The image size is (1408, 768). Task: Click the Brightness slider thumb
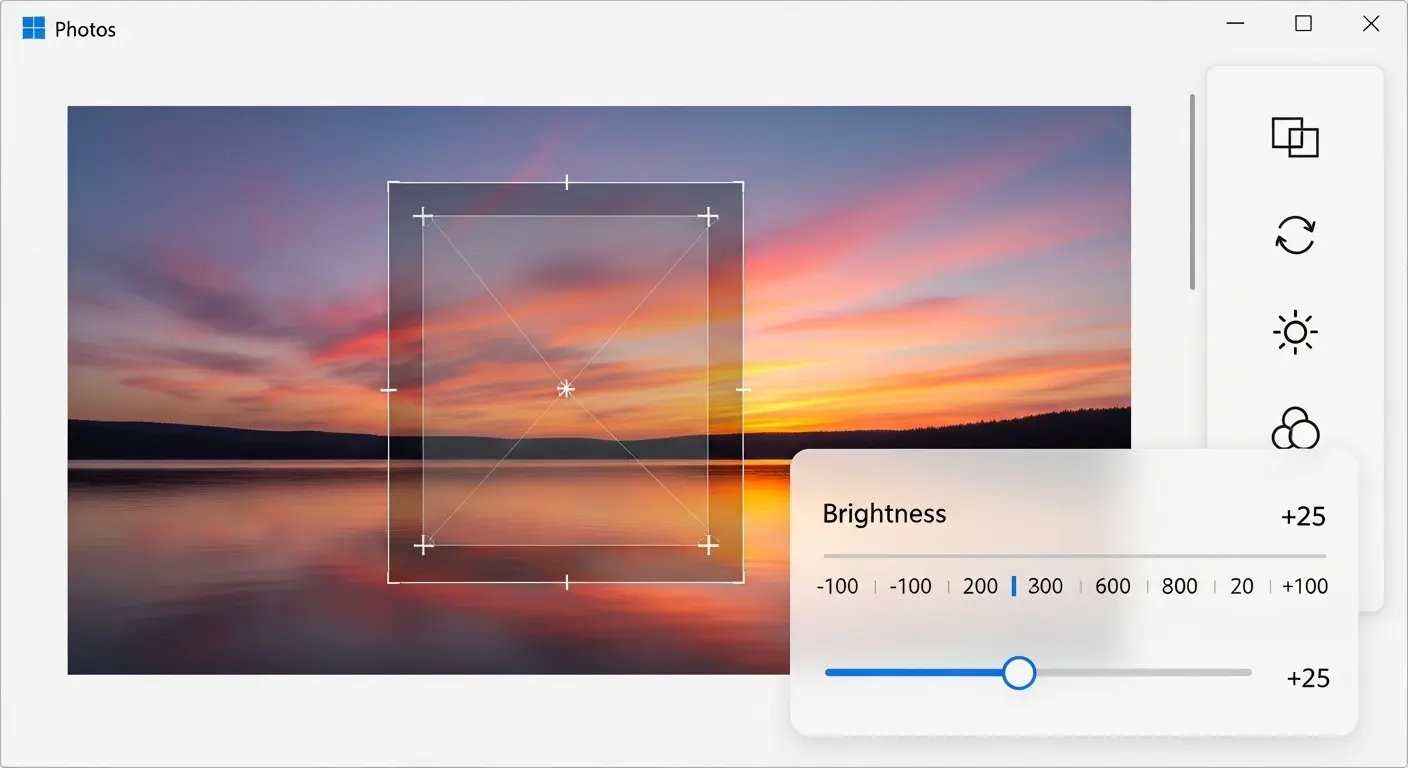tap(1019, 673)
